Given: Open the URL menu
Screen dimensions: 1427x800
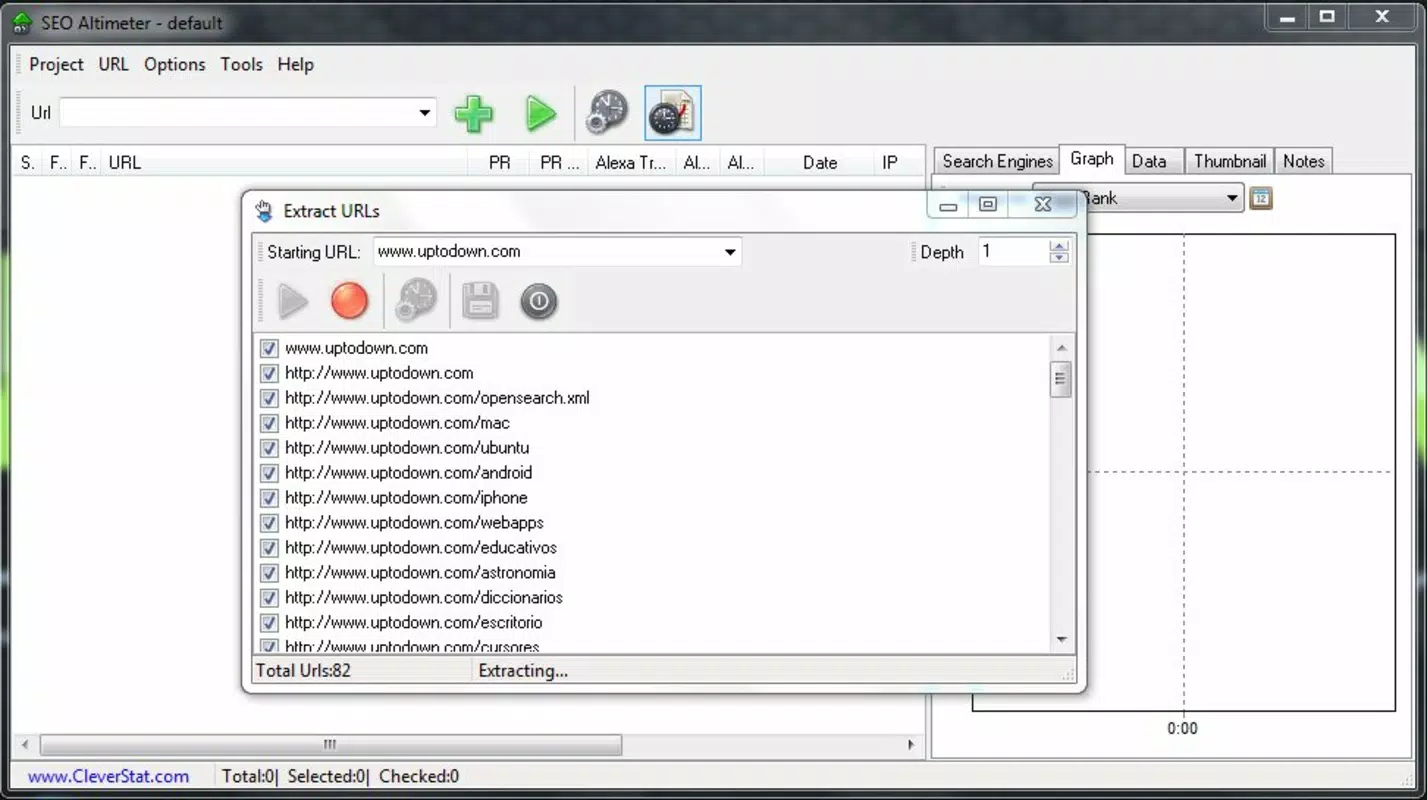Looking at the screenshot, I should (x=113, y=64).
